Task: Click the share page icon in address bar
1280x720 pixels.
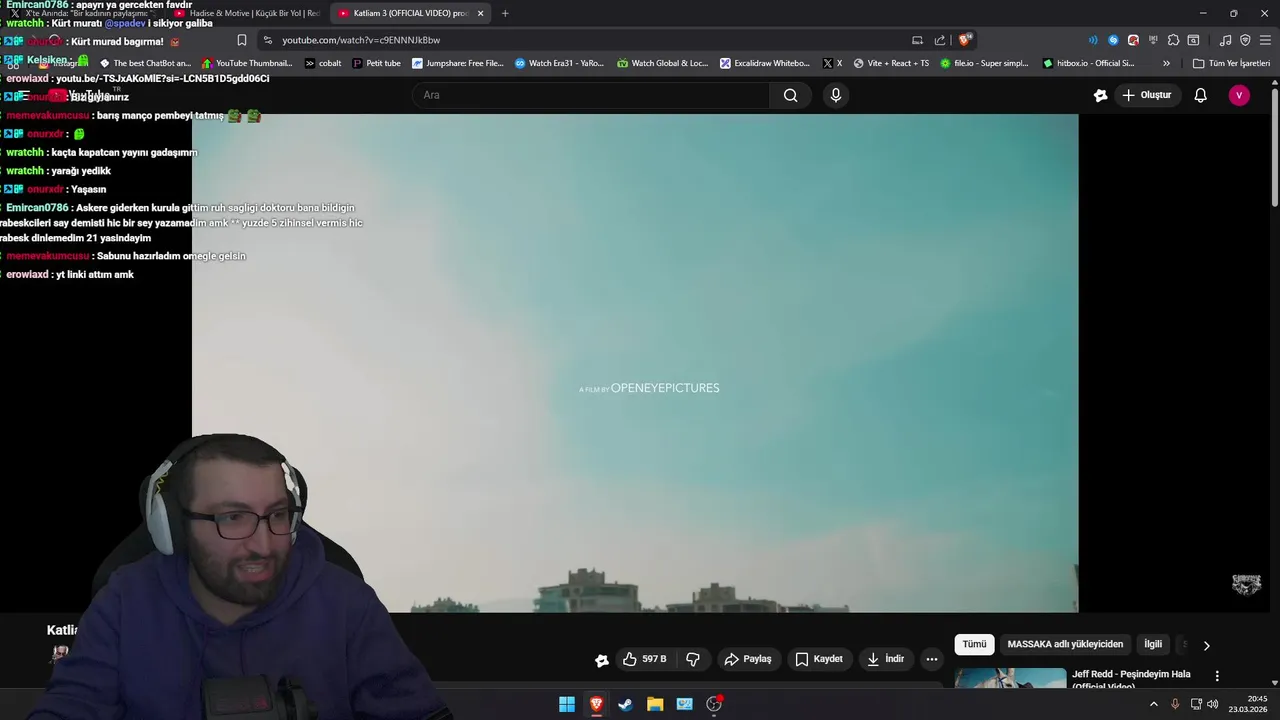Action: 940,40
